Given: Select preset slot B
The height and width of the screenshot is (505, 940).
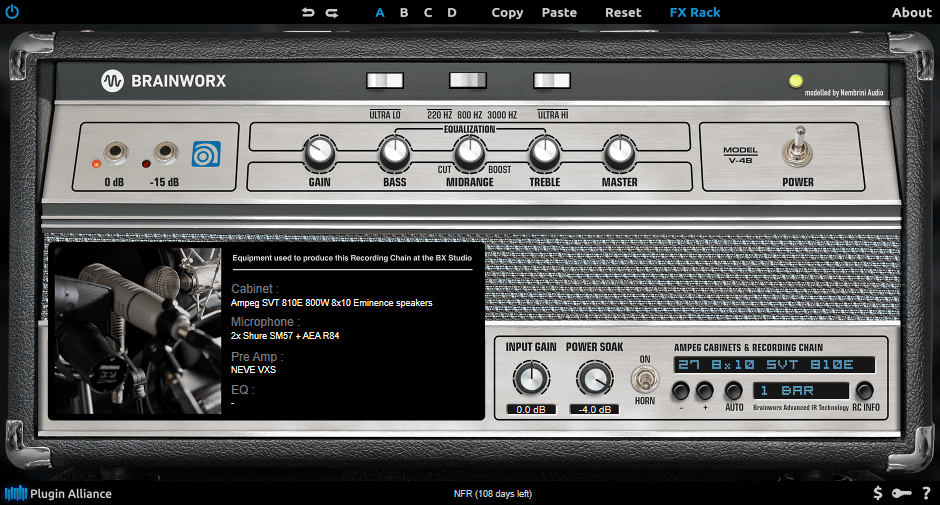Looking at the screenshot, I should (x=404, y=13).
